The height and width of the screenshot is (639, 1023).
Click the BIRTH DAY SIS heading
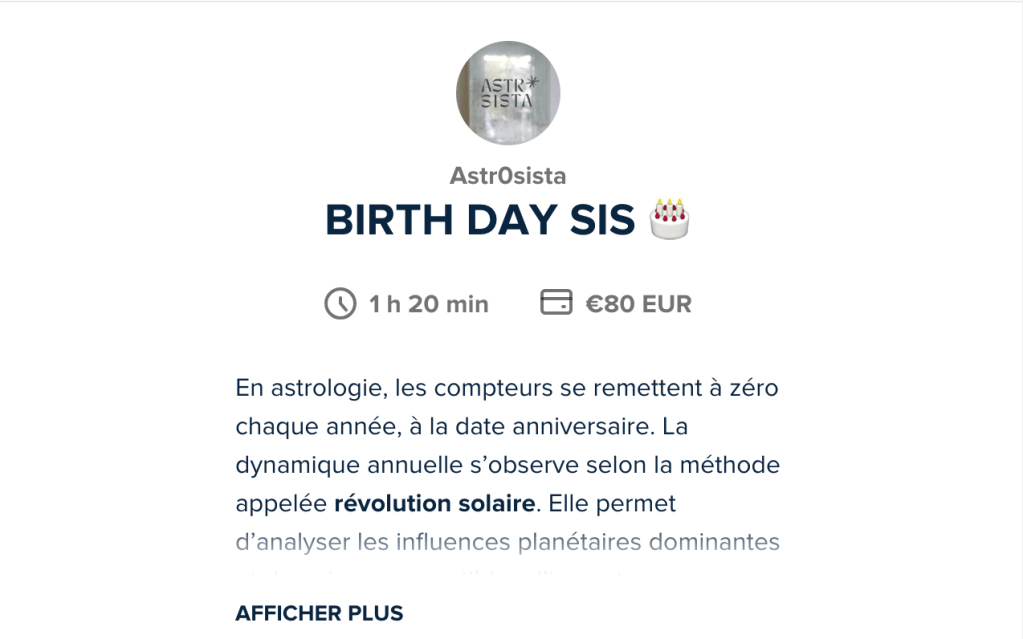(480, 221)
